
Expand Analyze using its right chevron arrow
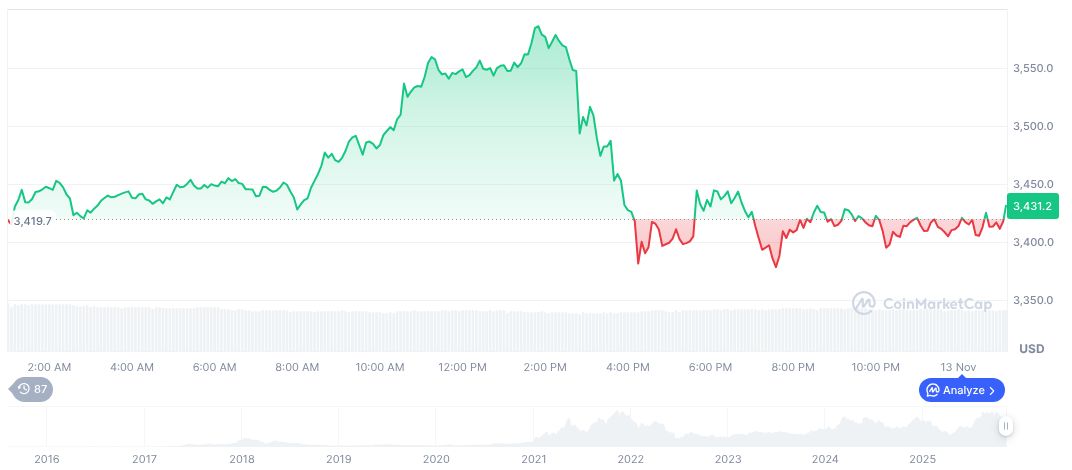(992, 390)
